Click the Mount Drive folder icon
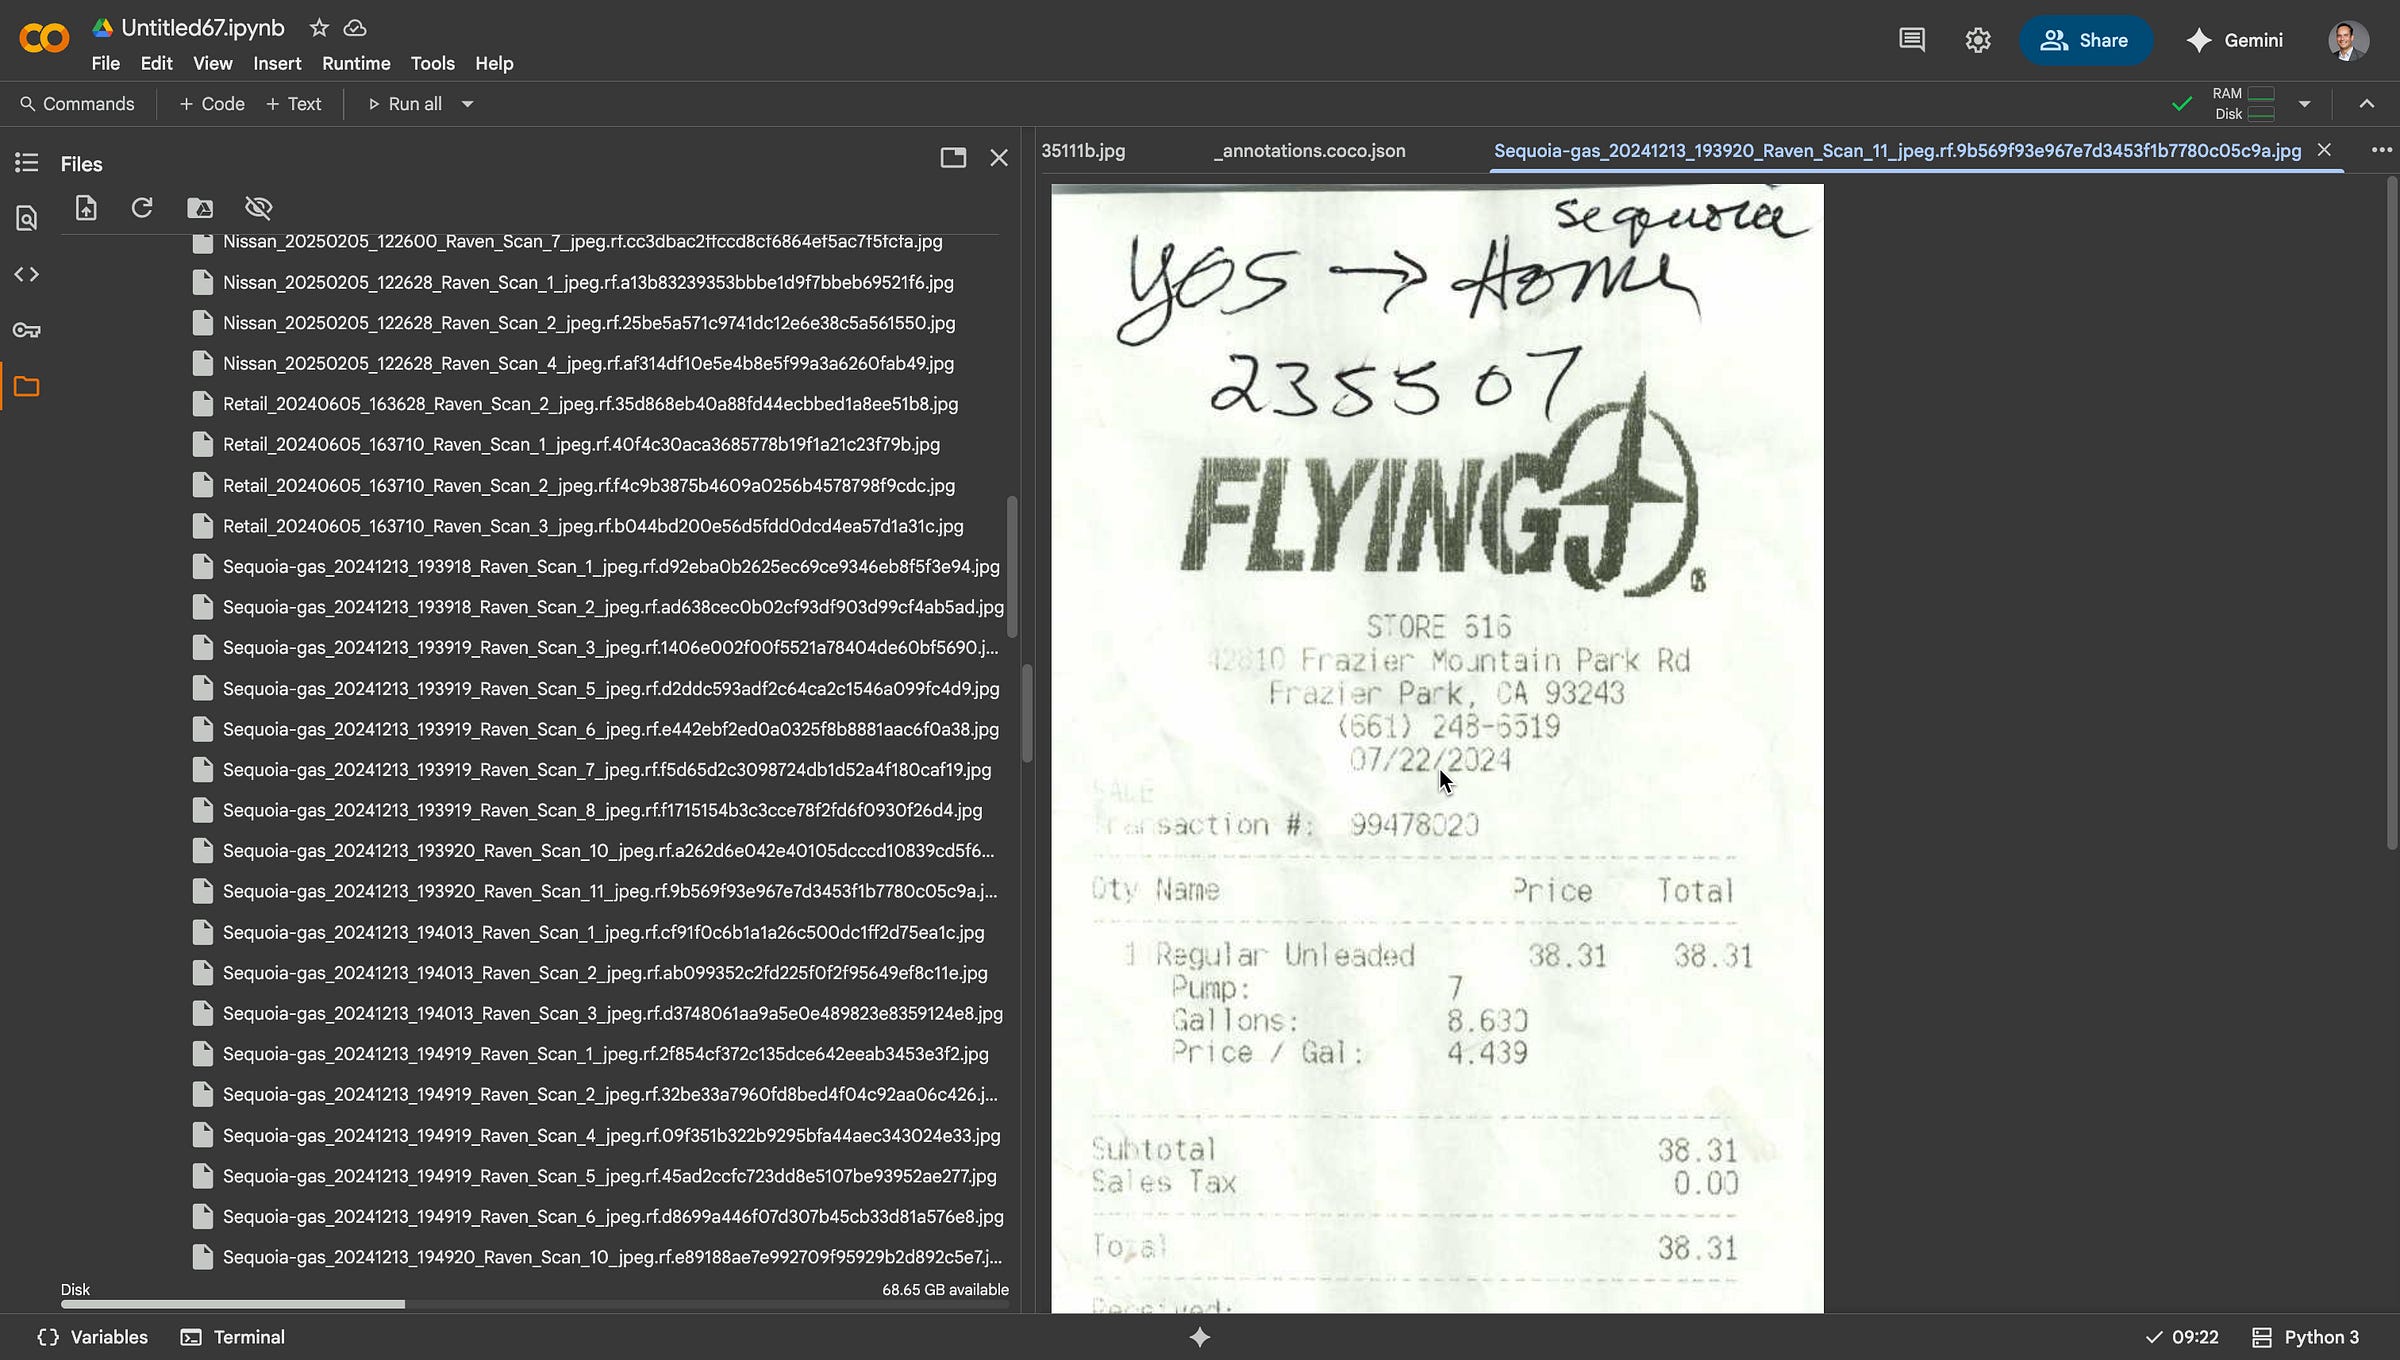 [x=200, y=208]
